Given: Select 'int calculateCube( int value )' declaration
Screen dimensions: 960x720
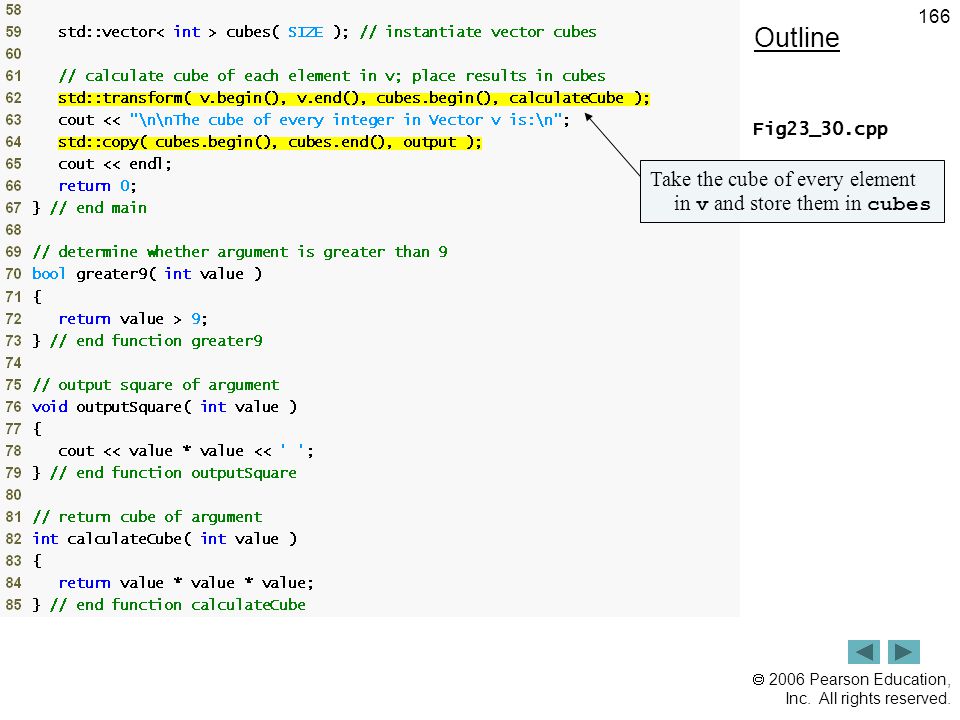Looking at the screenshot, I should 165,539.
